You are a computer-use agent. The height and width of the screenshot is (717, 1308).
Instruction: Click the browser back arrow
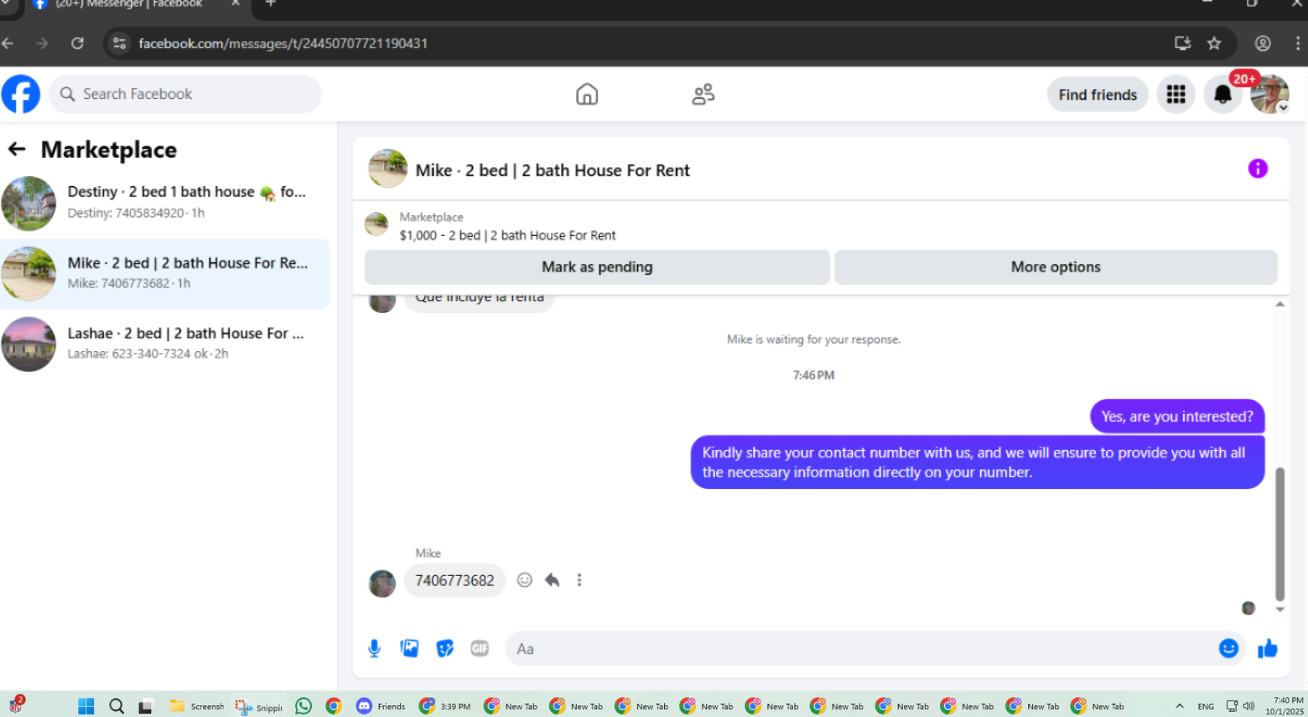[8, 43]
